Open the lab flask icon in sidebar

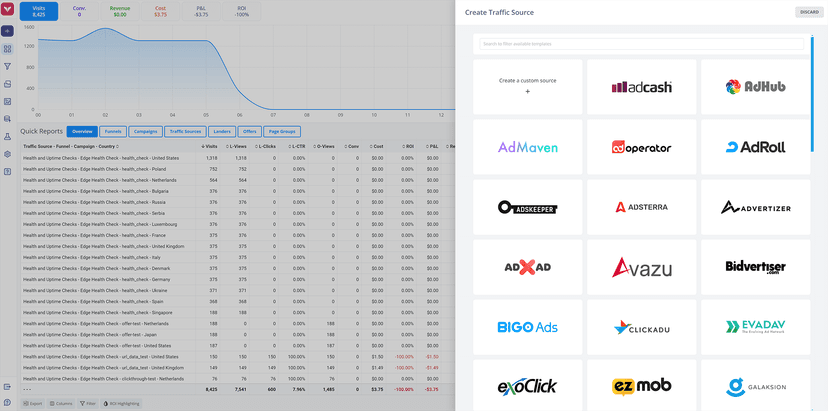tap(7, 136)
